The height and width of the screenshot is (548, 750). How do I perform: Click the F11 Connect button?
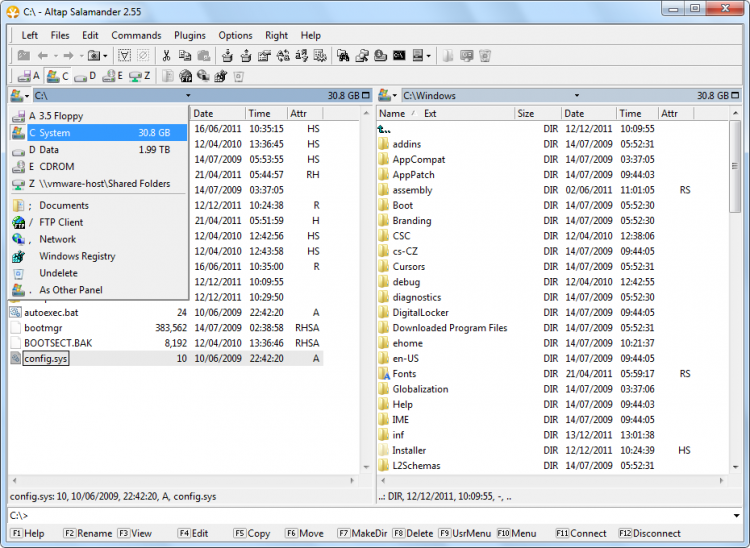581,534
